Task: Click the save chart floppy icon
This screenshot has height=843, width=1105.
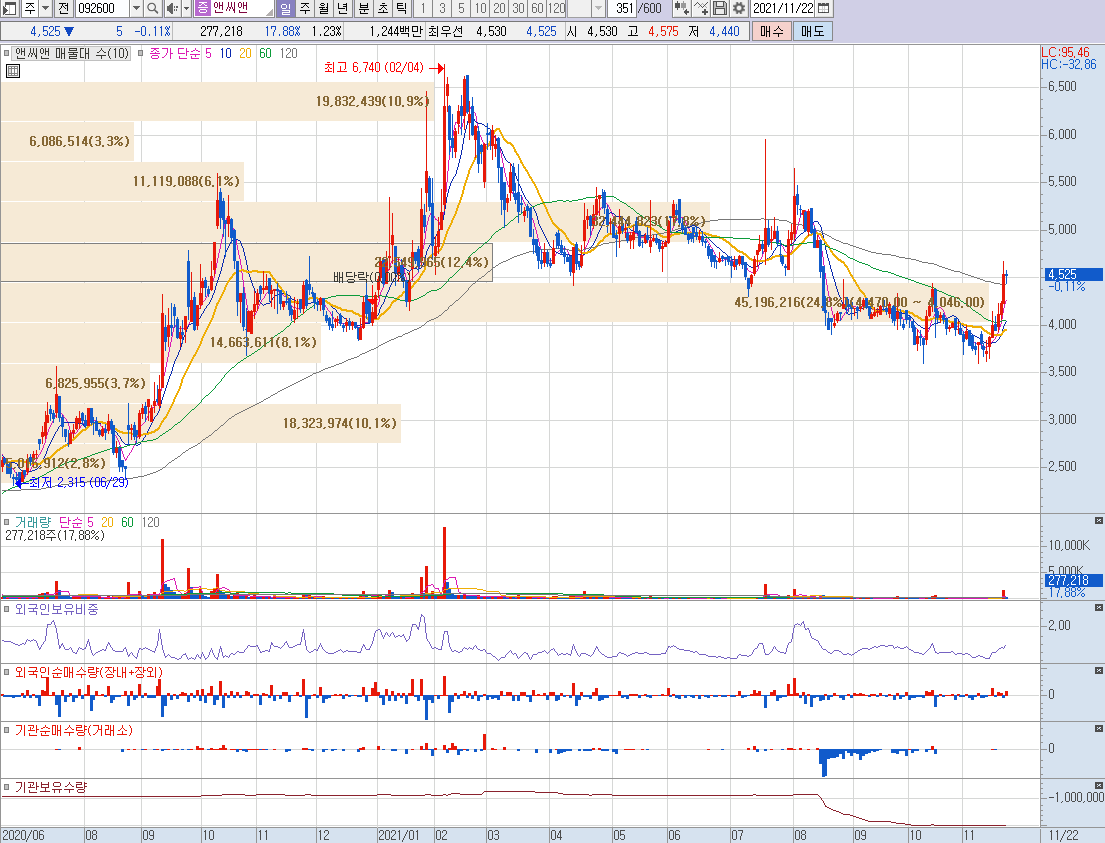Action: pyautogui.click(x=720, y=8)
